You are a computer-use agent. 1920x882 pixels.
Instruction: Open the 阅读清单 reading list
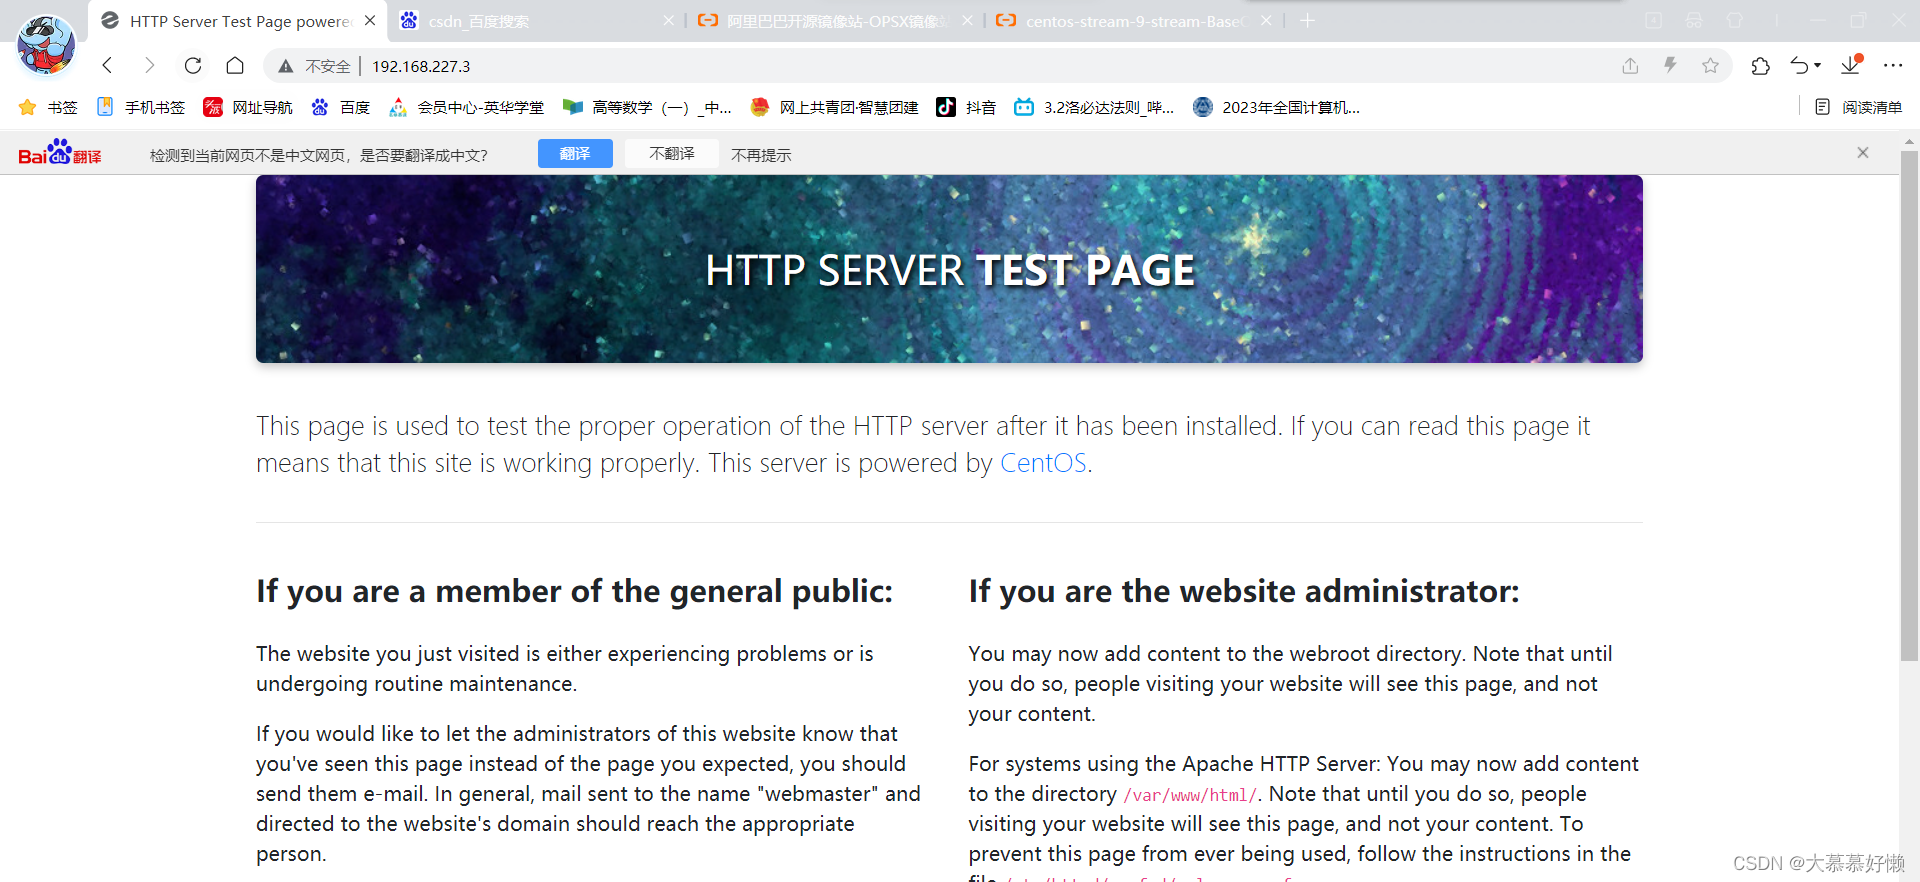(1858, 107)
